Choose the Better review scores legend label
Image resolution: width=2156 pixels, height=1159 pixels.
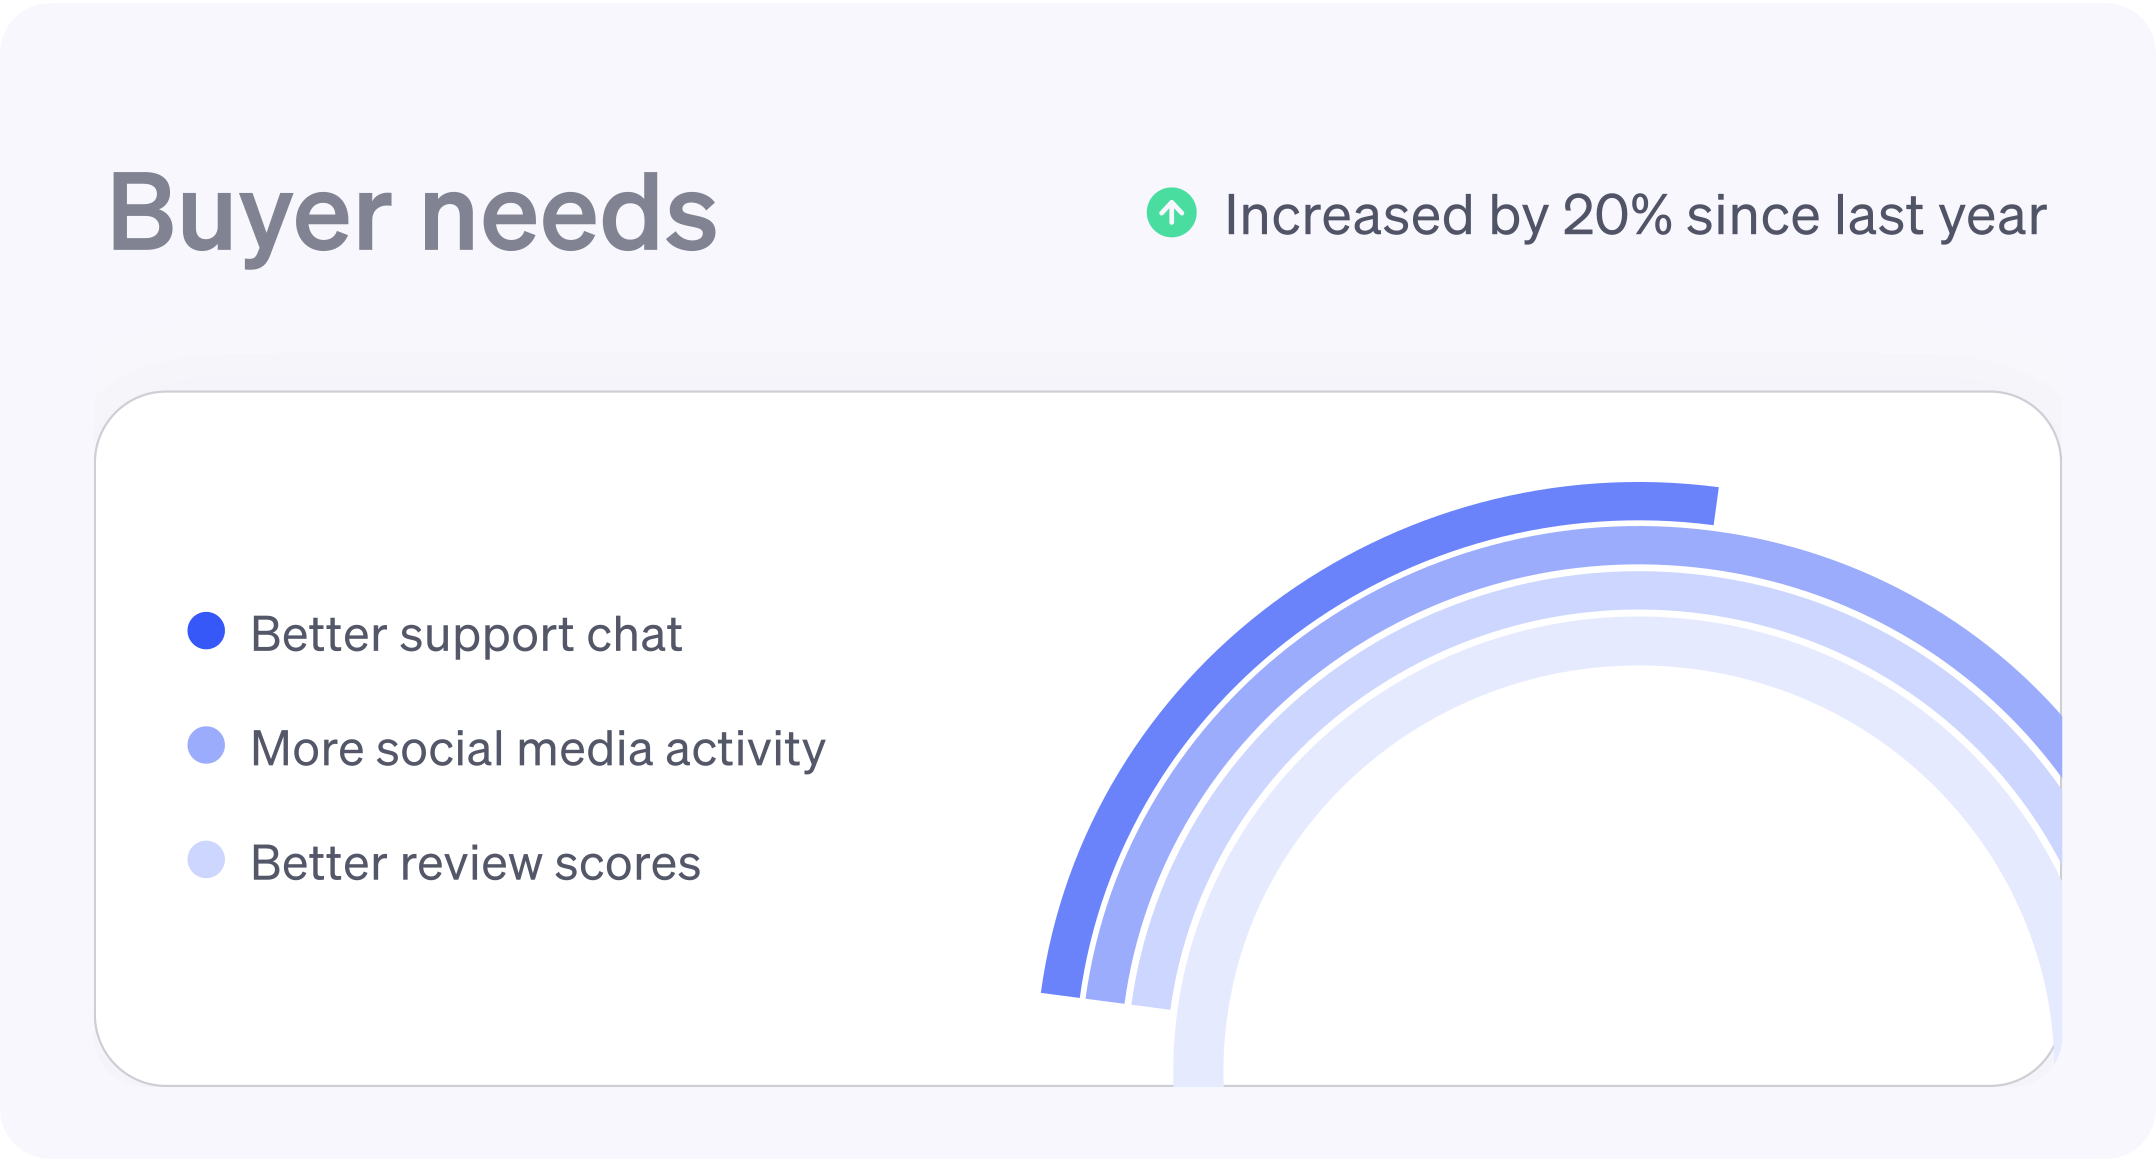click(x=475, y=863)
